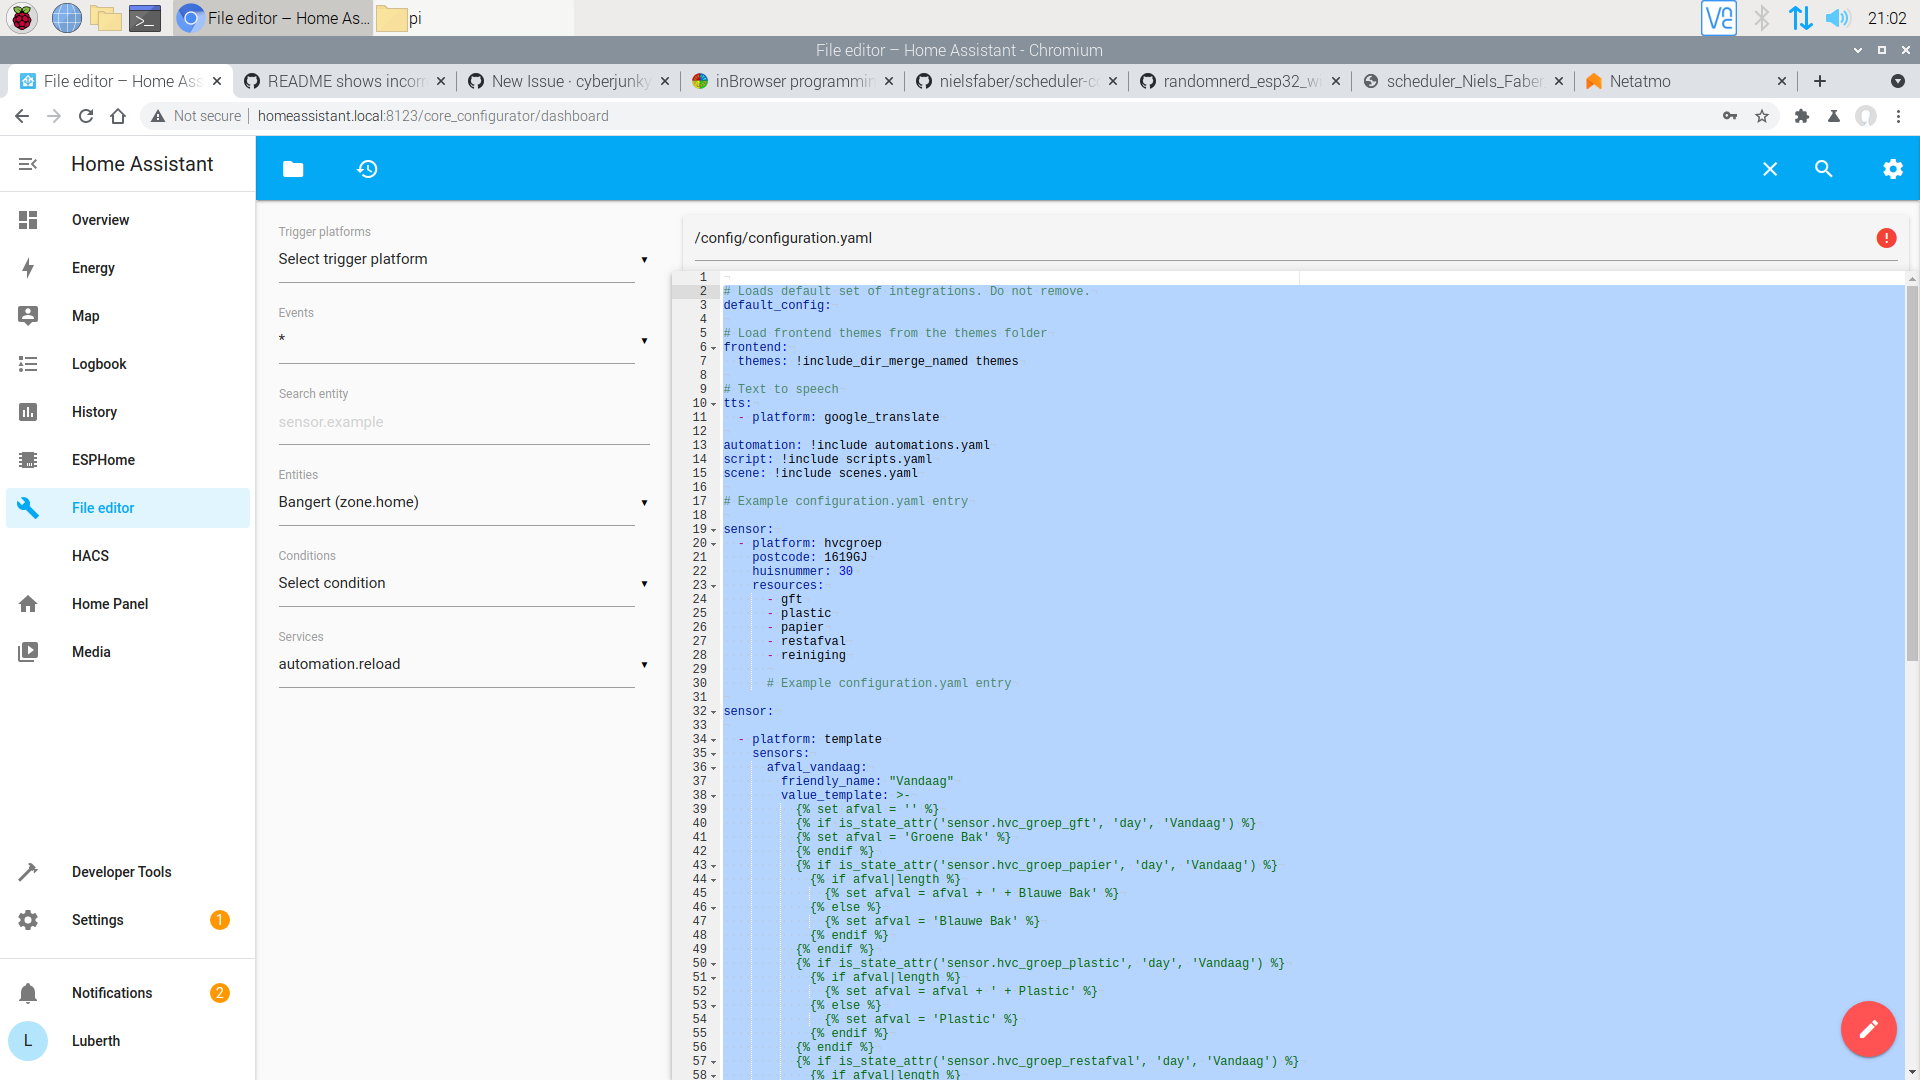Close the current file with the X icon
The height and width of the screenshot is (1080, 1920).
pyautogui.click(x=1770, y=168)
